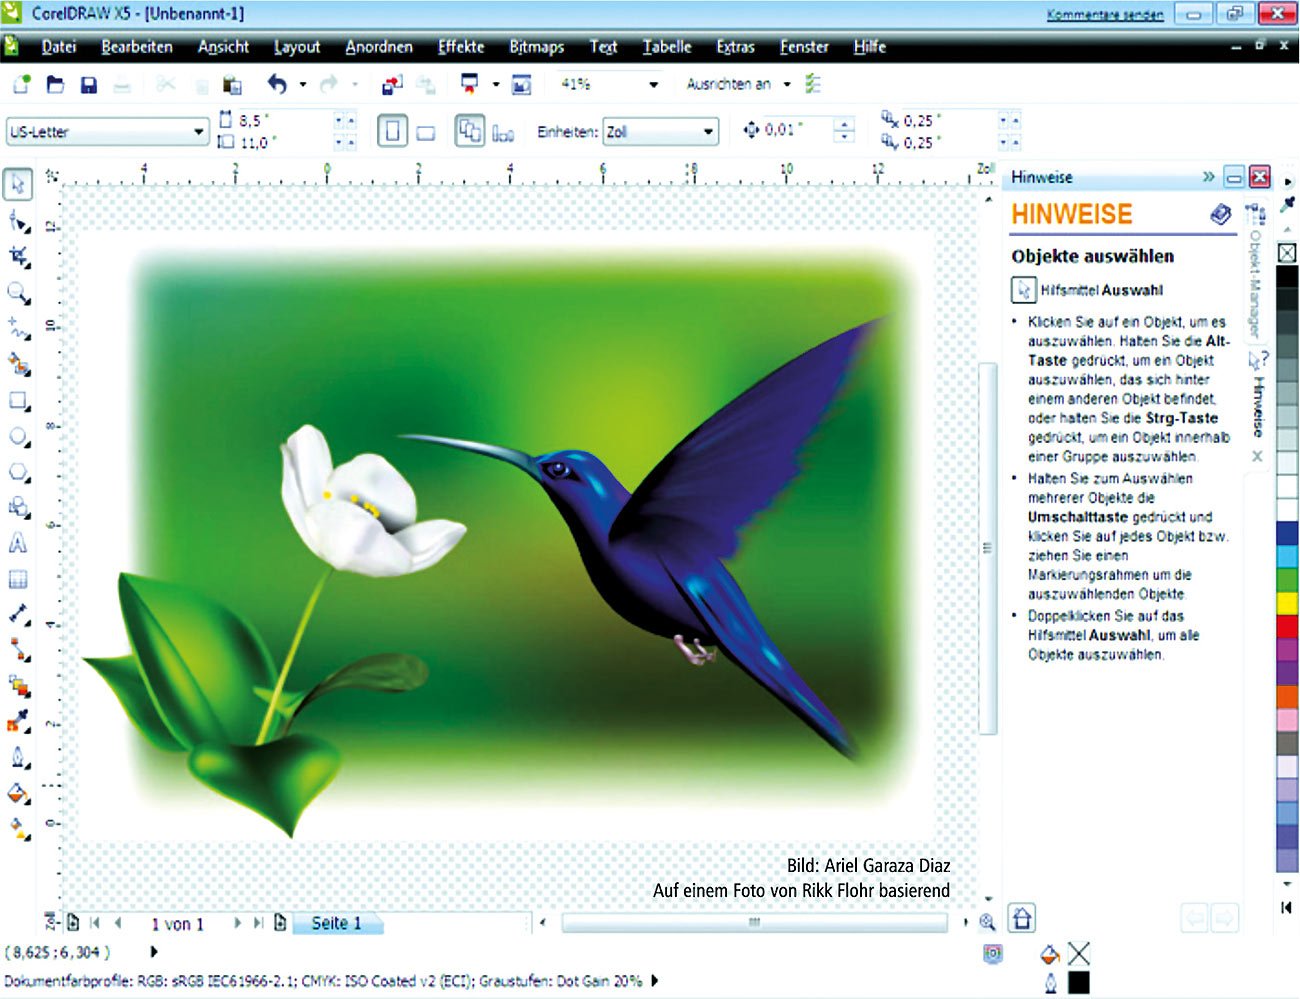Open the application launcher dropdown arrow
The height and width of the screenshot is (999, 1300).
[496, 85]
